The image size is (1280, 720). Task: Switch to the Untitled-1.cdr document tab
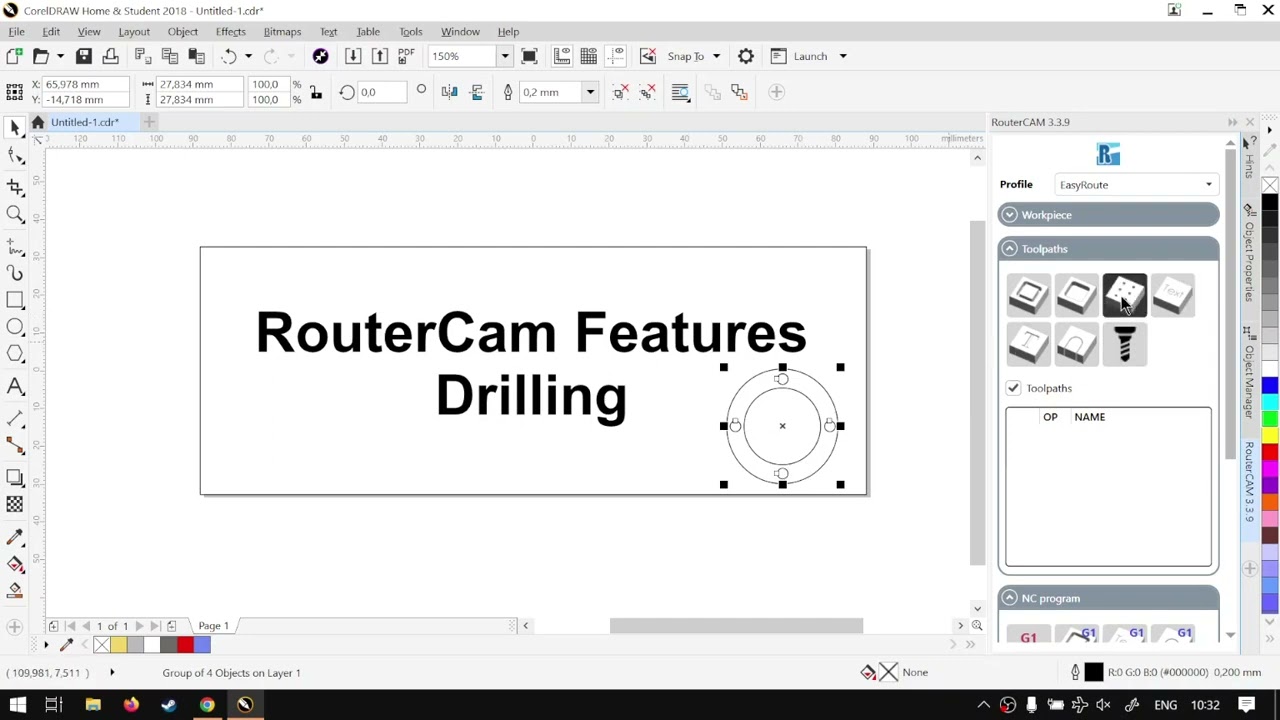[85, 122]
